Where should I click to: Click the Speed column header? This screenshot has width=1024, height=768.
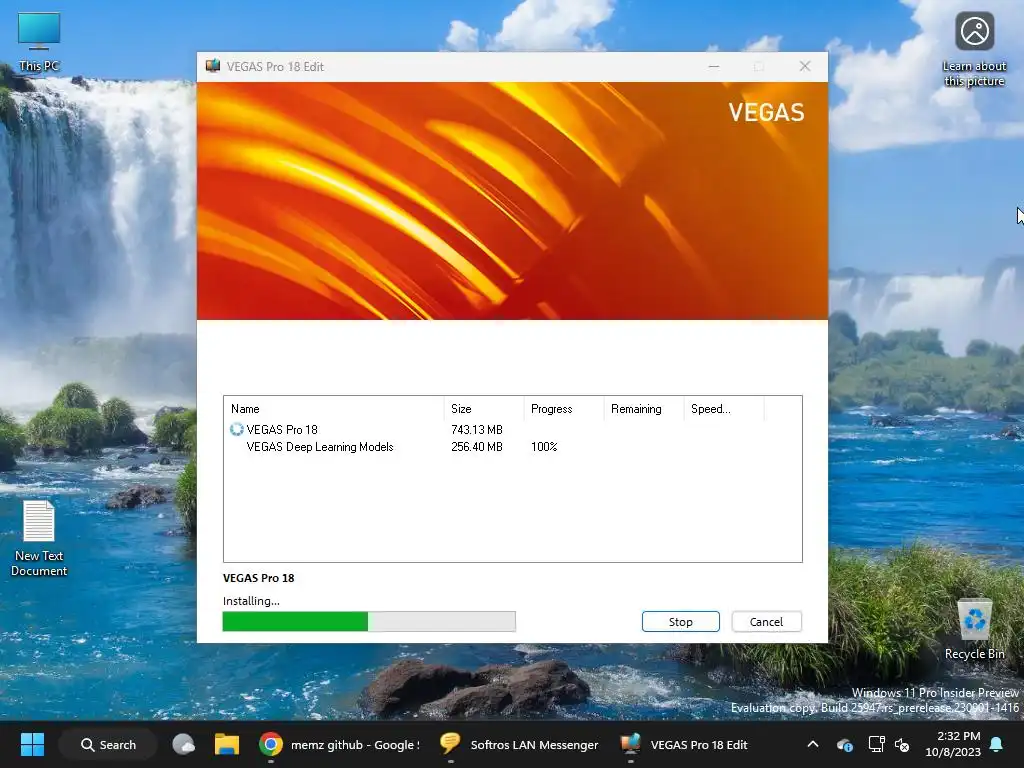pyautogui.click(x=724, y=409)
